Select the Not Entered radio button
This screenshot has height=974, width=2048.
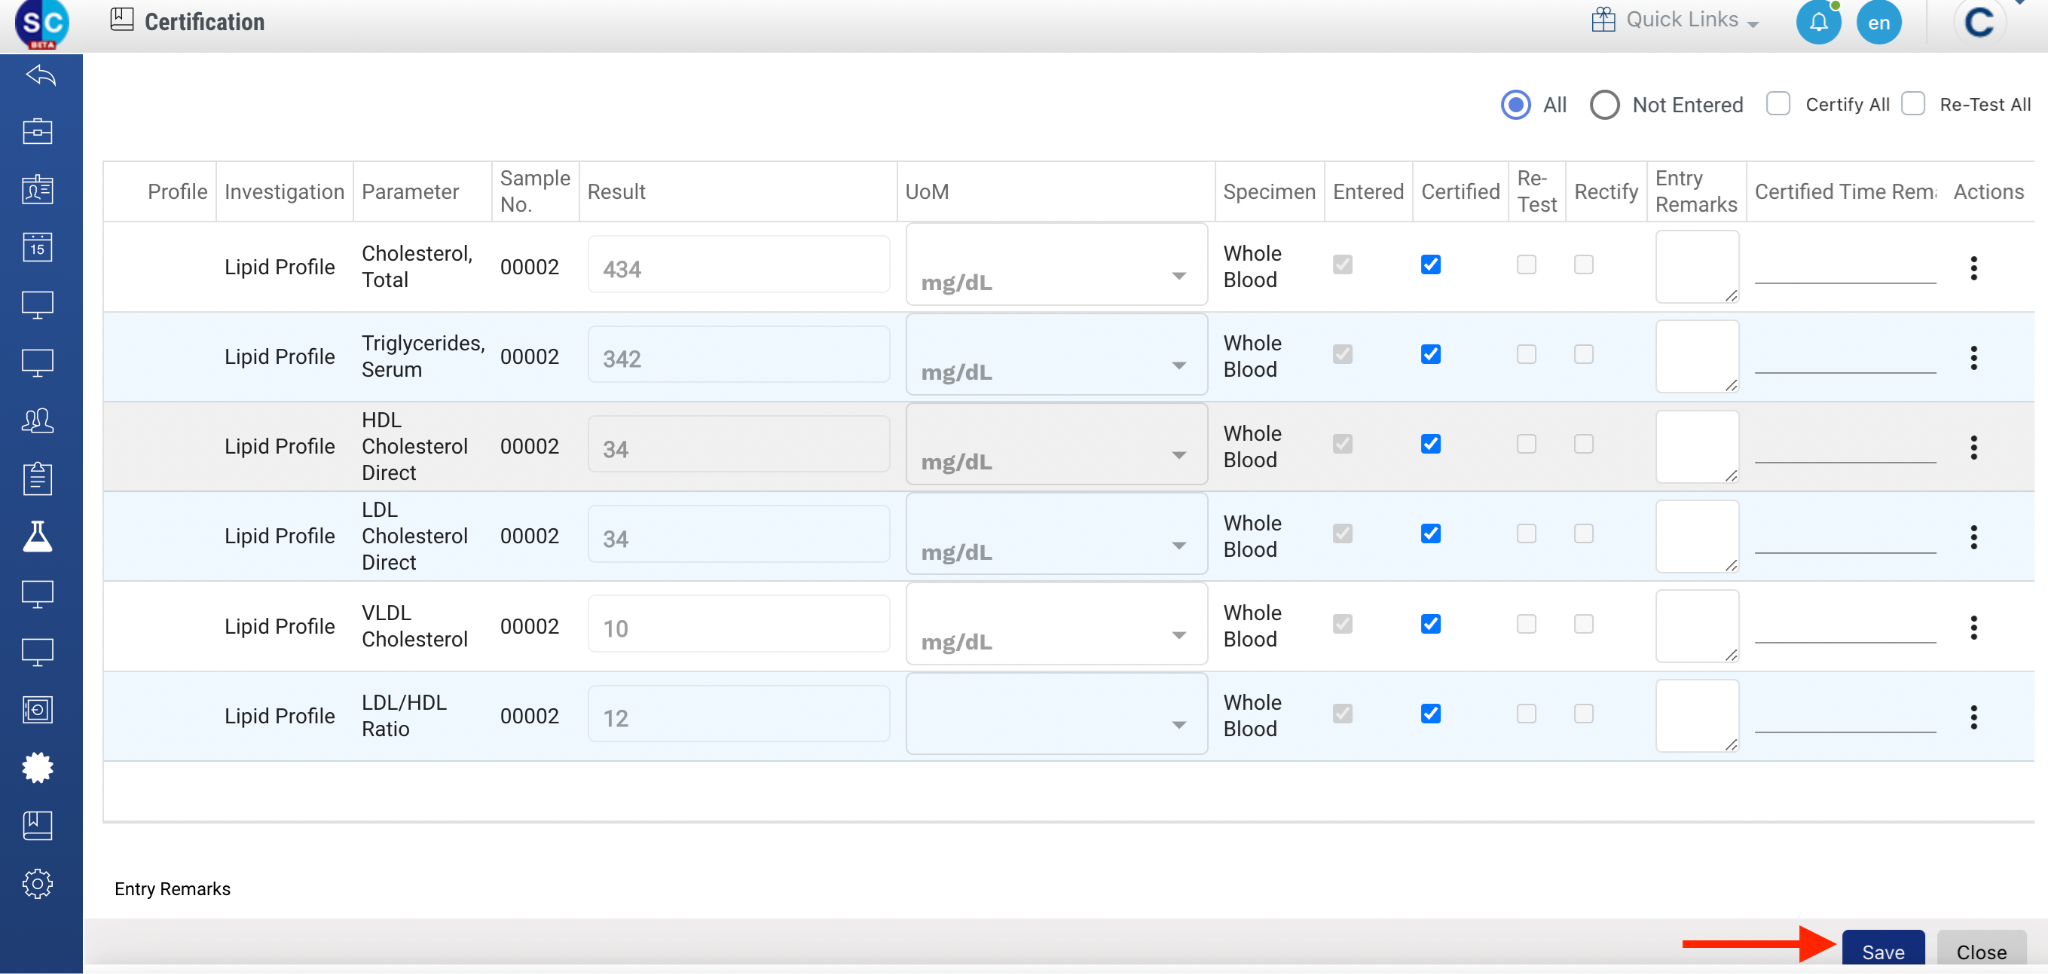pyautogui.click(x=1605, y=105)
